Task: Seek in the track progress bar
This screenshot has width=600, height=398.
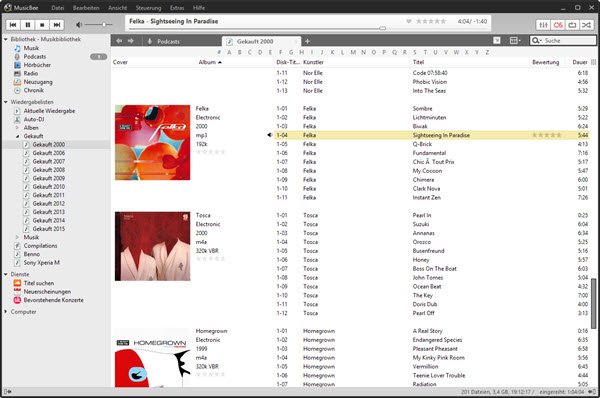Action: pos(257,28)
